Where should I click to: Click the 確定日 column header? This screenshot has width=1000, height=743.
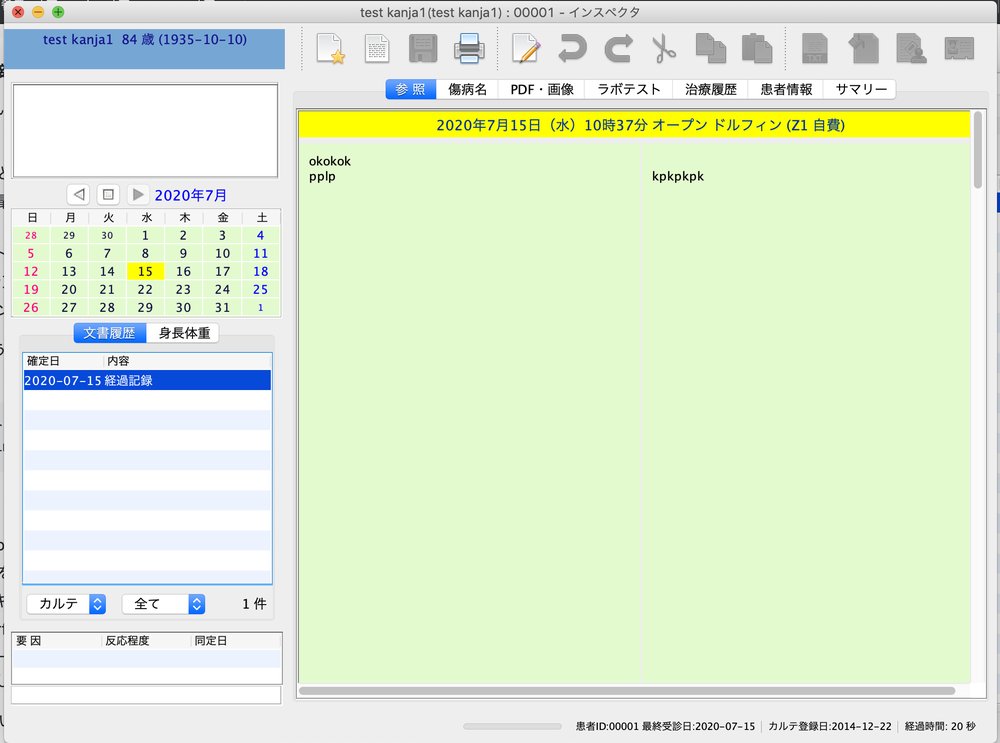pyautogui.click(x=63, y=361)
